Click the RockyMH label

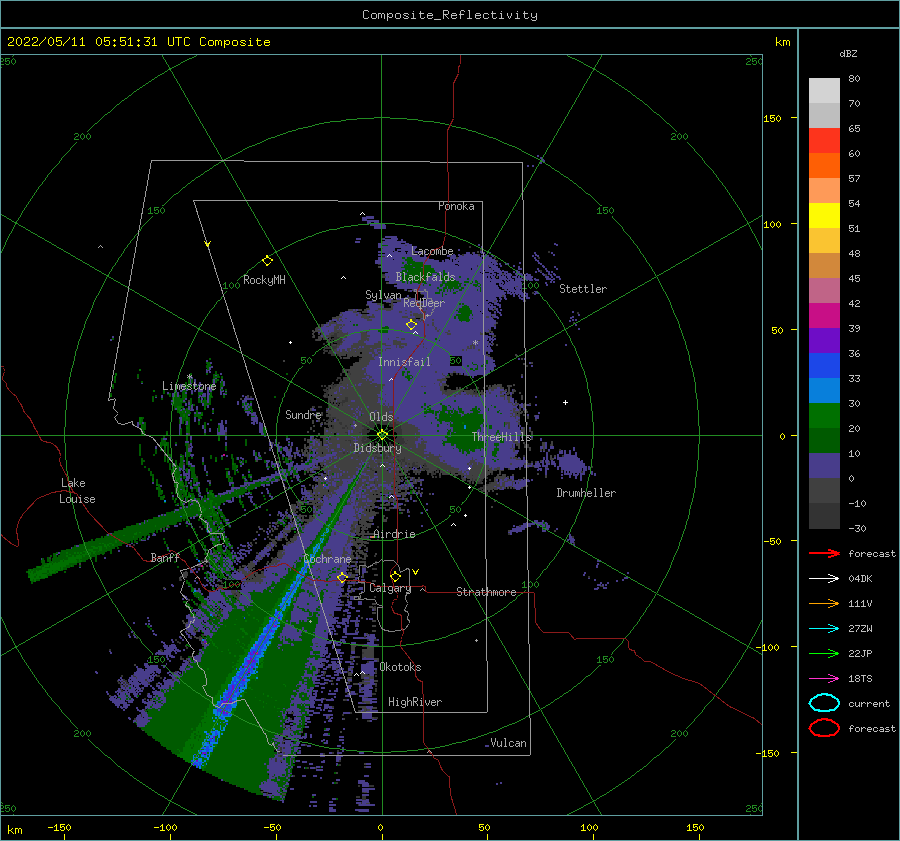tap(264, 280)
